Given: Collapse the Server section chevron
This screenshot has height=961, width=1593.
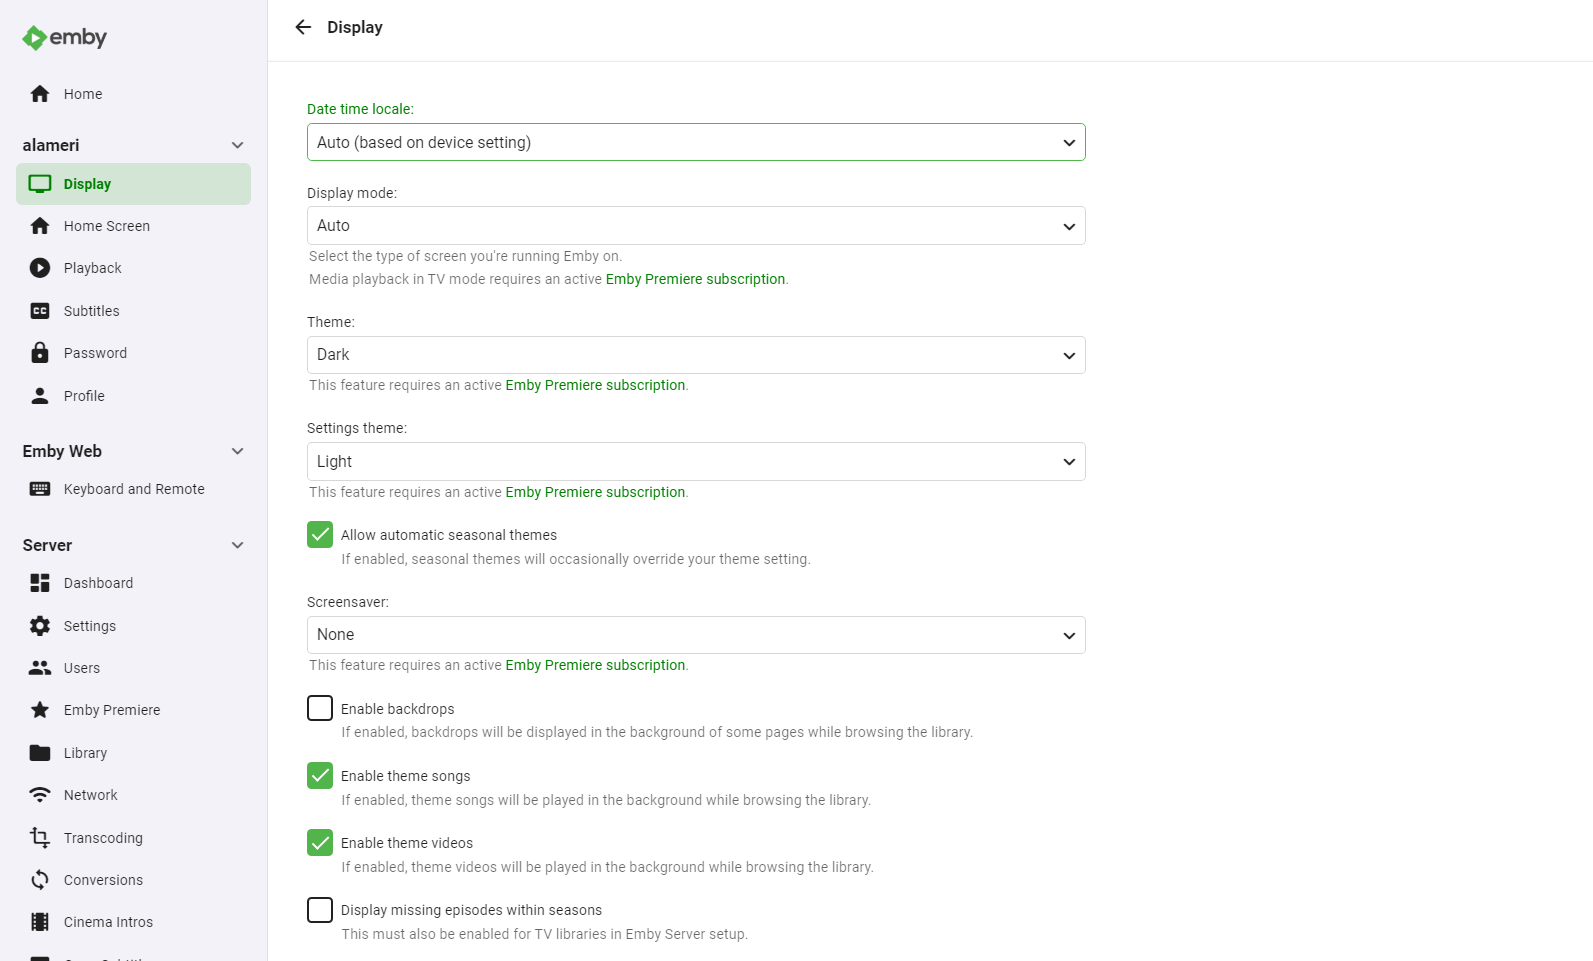Looking at the screenshot, I should click(x=238, y=545).
